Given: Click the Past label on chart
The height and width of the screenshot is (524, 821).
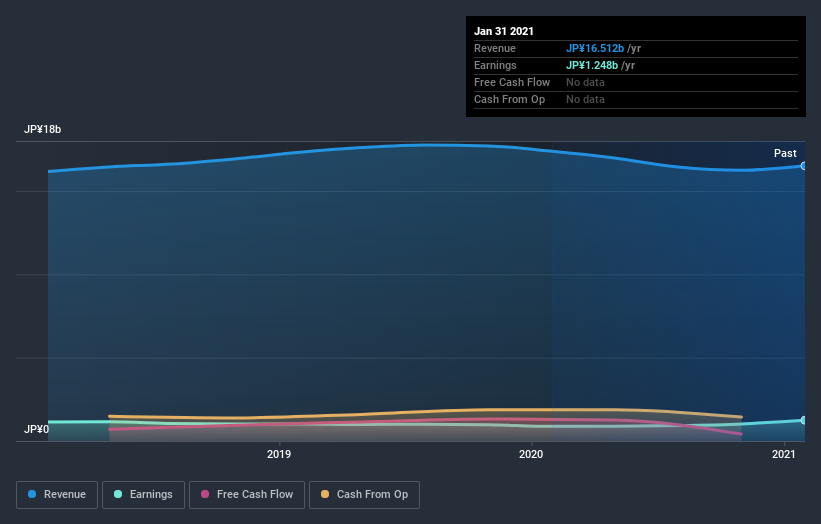Looking at the screenshot, I should (785, 153).
